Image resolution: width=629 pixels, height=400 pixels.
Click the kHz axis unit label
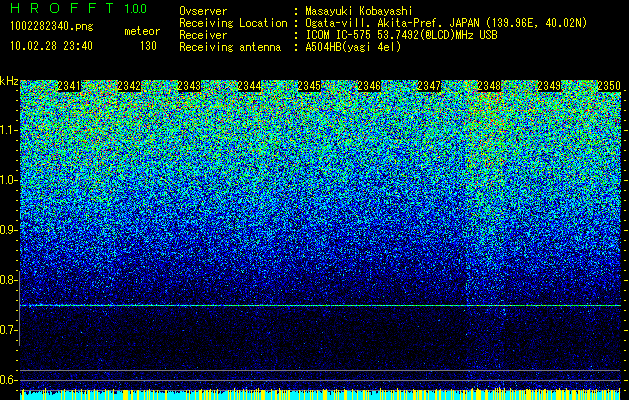pos(9,81)
